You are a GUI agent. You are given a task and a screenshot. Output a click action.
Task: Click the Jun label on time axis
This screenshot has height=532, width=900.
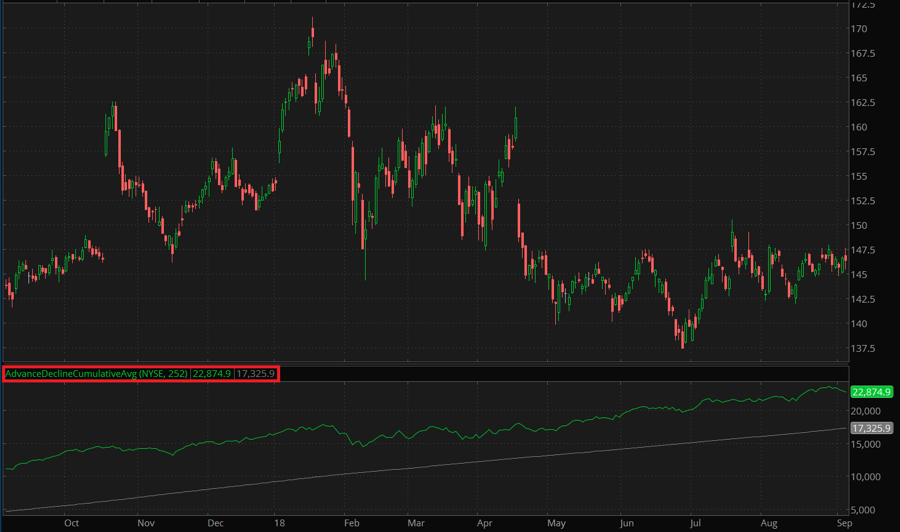tap(625, 522)
